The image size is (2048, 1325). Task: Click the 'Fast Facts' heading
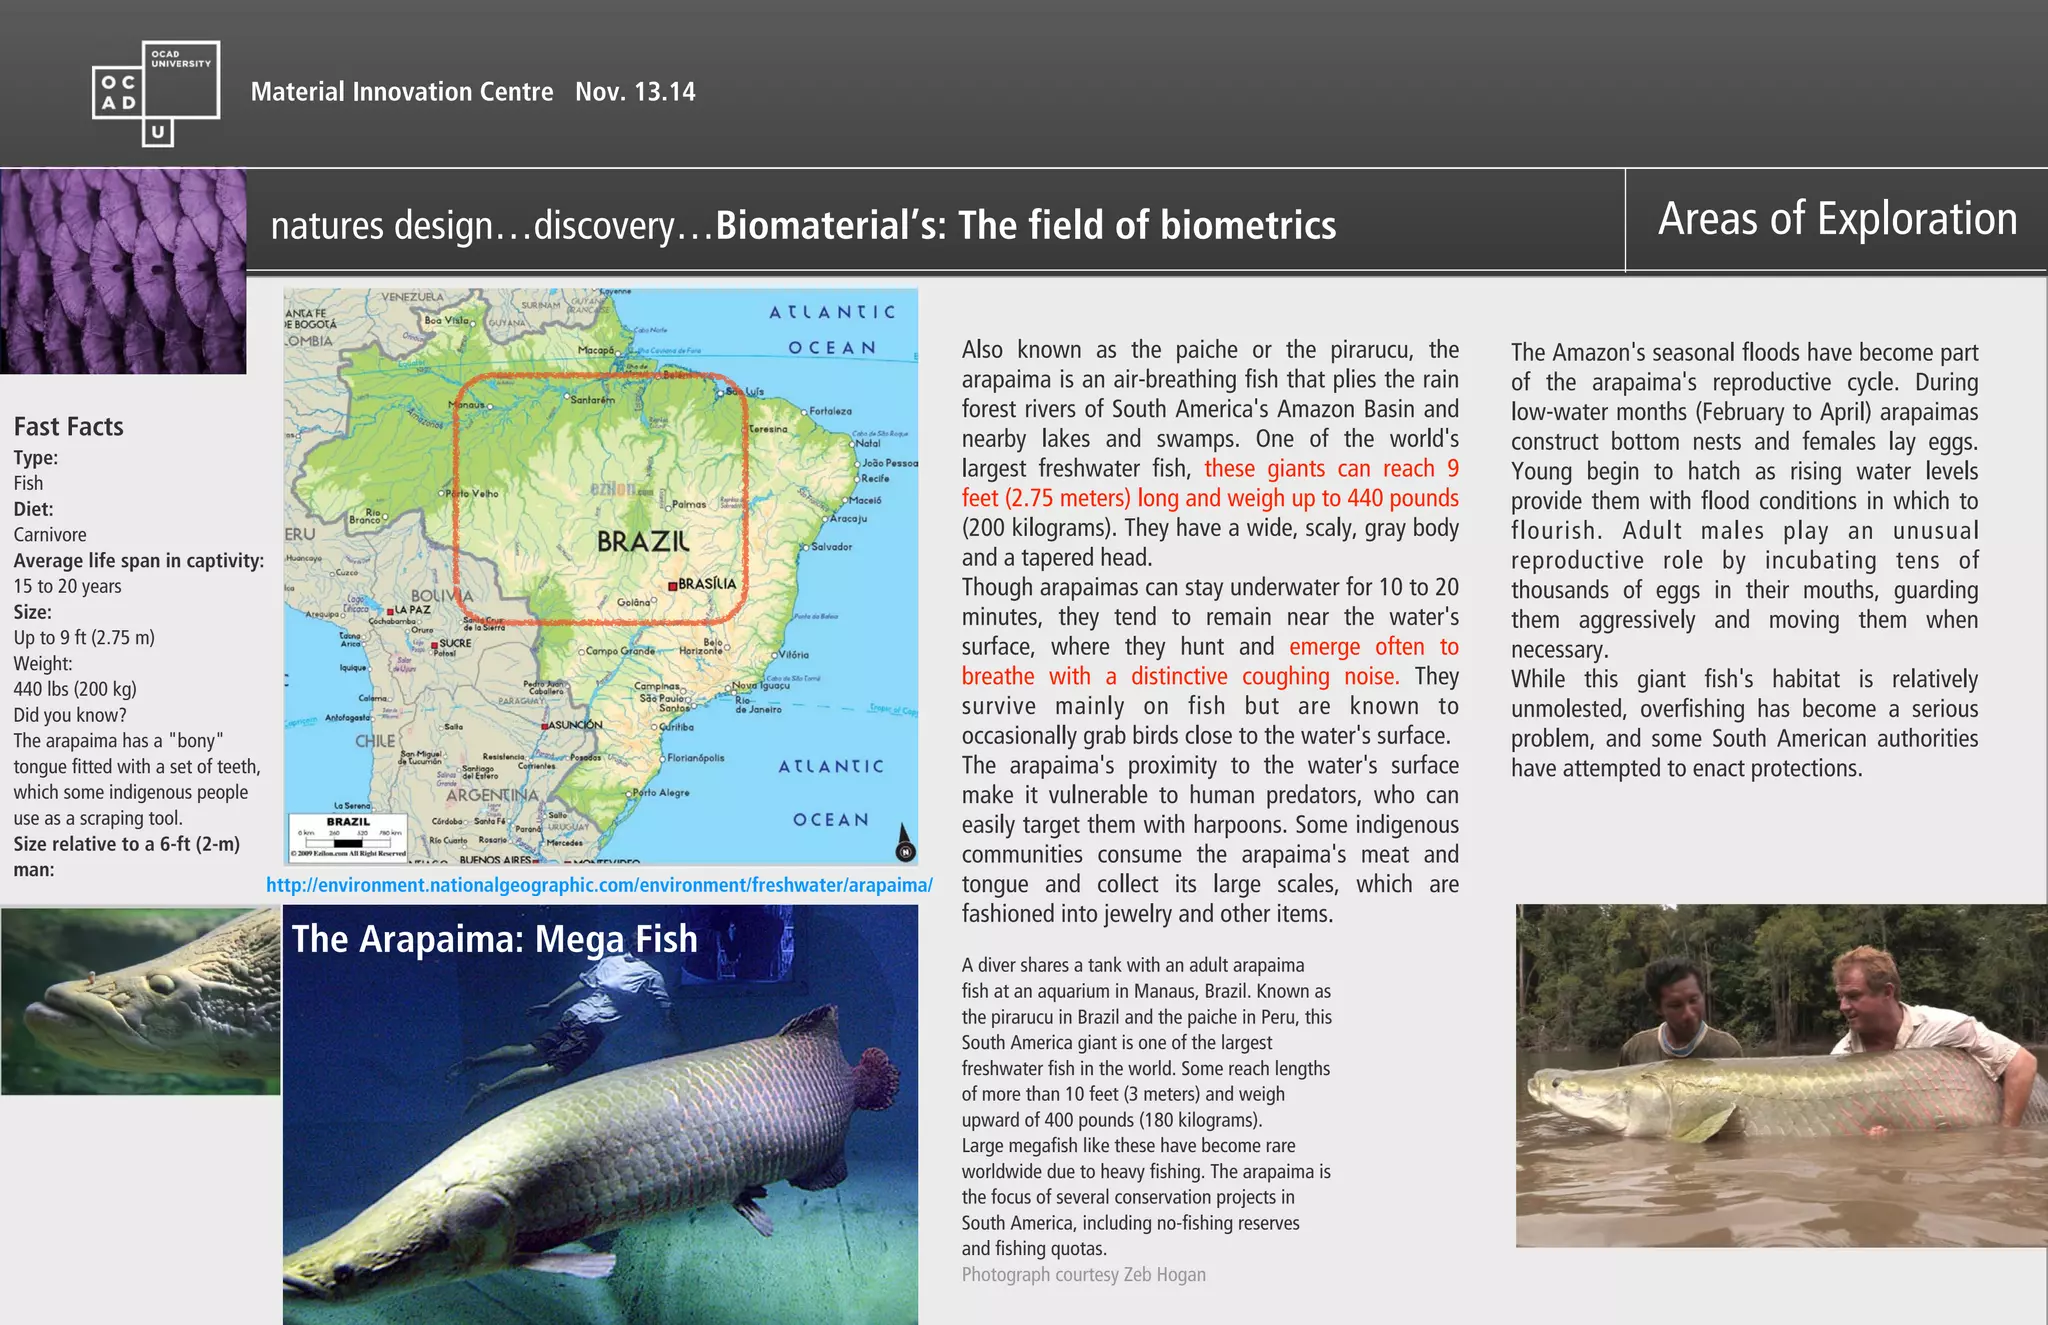(x=69, y=427)
